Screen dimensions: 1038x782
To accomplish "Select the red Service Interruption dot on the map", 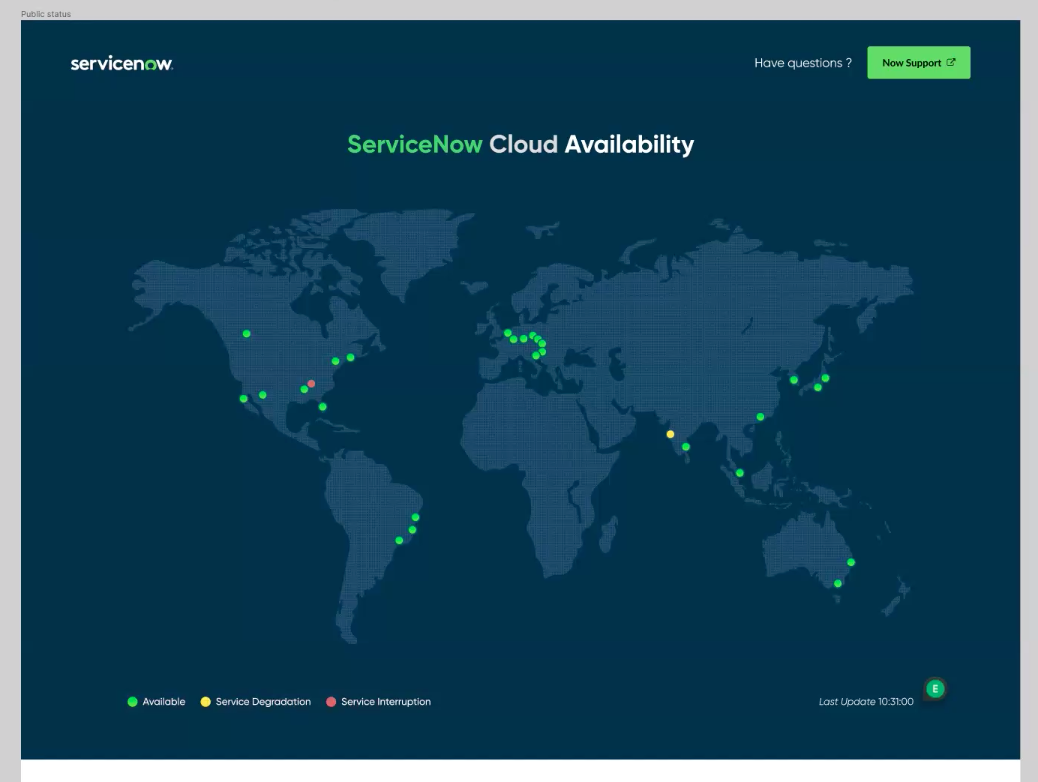I will (311, 383).
